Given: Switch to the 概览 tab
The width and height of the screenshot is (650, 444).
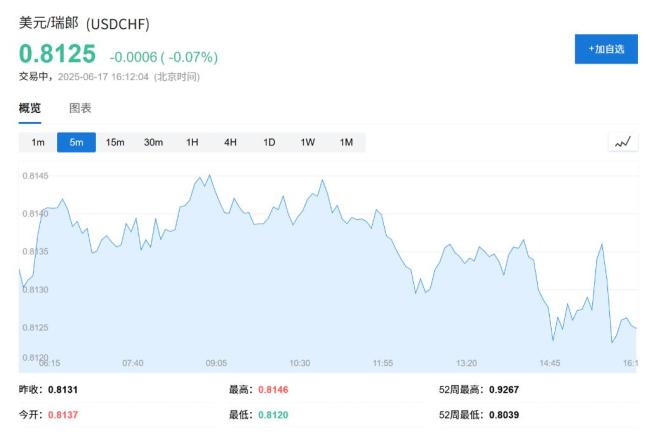Looking at the screenshot, I should (x=30, y=108).
